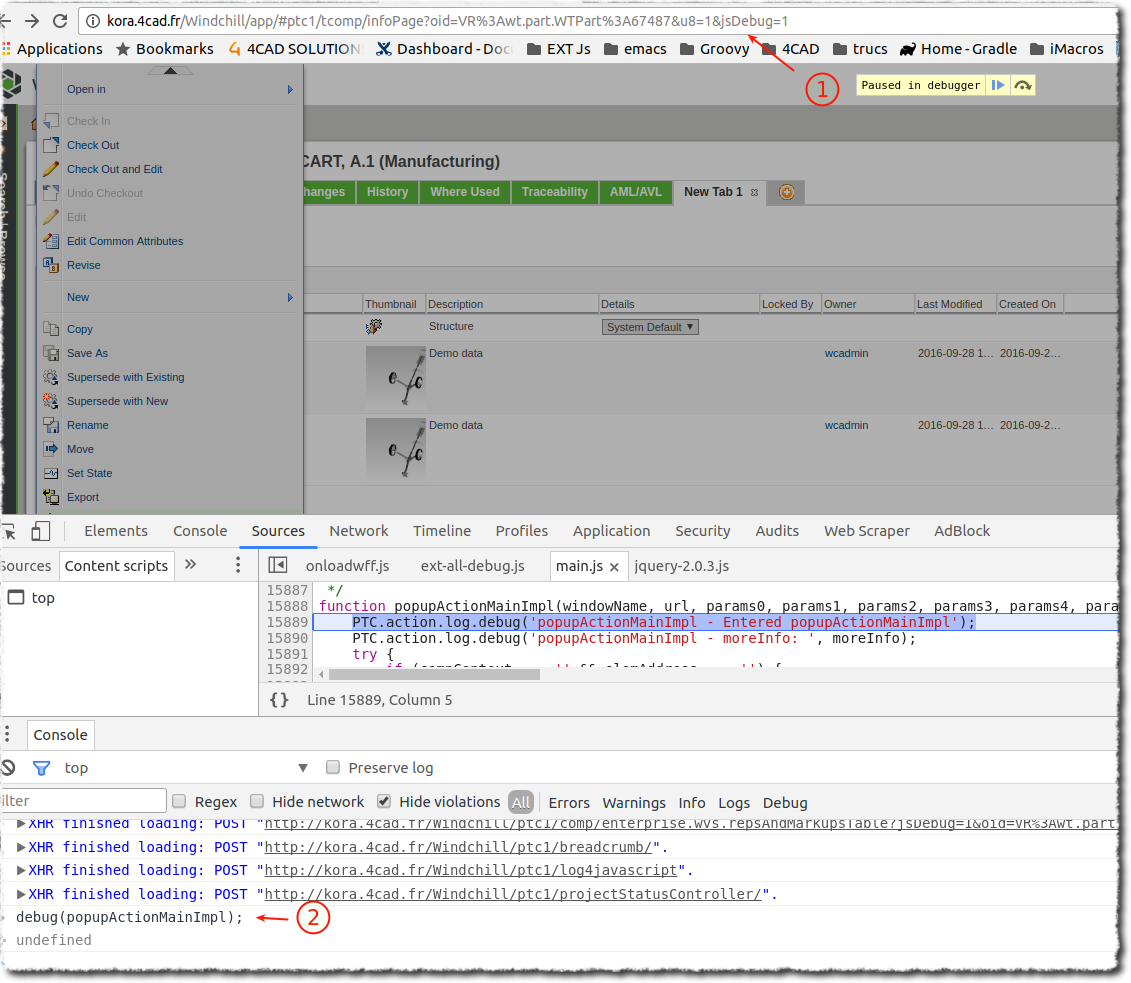This screenshot has width=1131, height=983.
Task: Open the breadcrumb request URL link
Action: (x=459, y=847)
